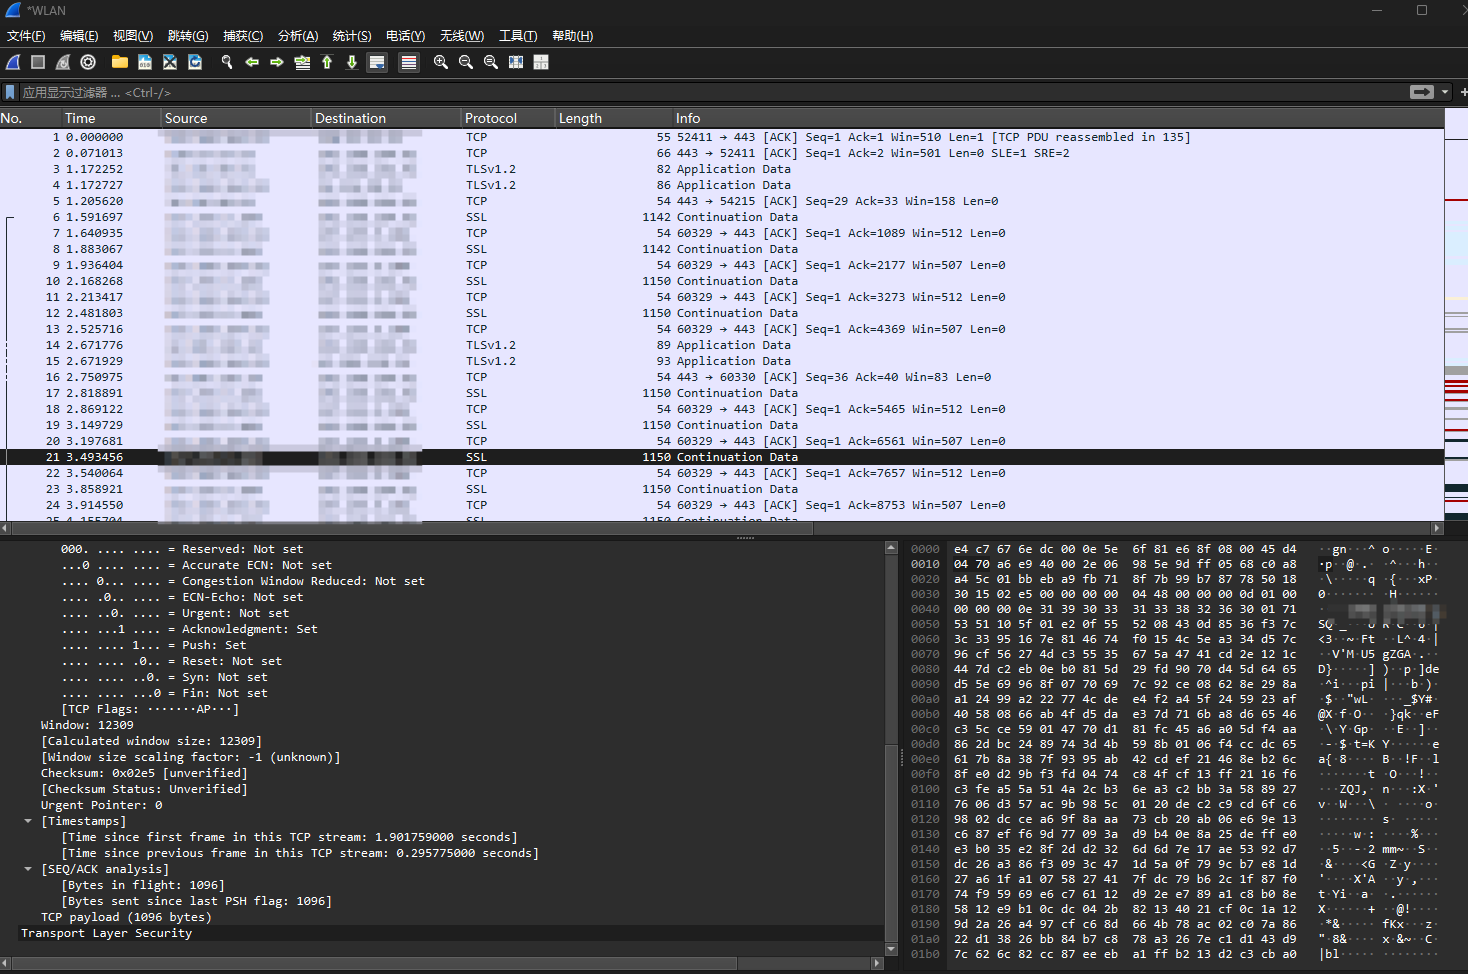
Task: Open the 无线(W) menu
Action: [x=462, y=36]
